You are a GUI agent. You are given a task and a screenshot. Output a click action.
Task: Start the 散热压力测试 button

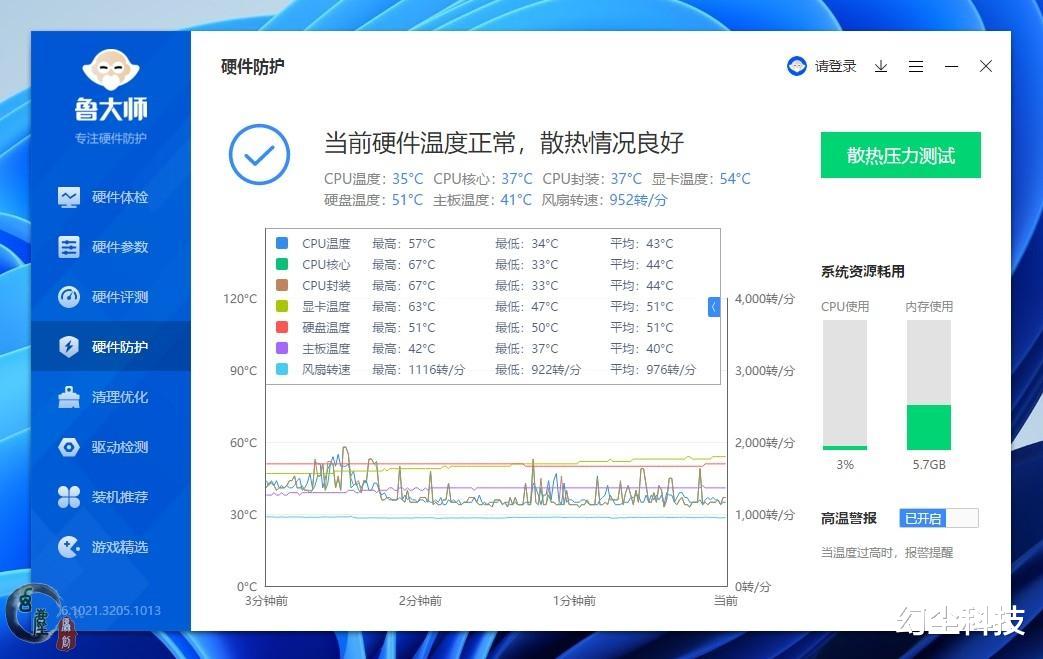pyautogui.click(x=900, y=155)
